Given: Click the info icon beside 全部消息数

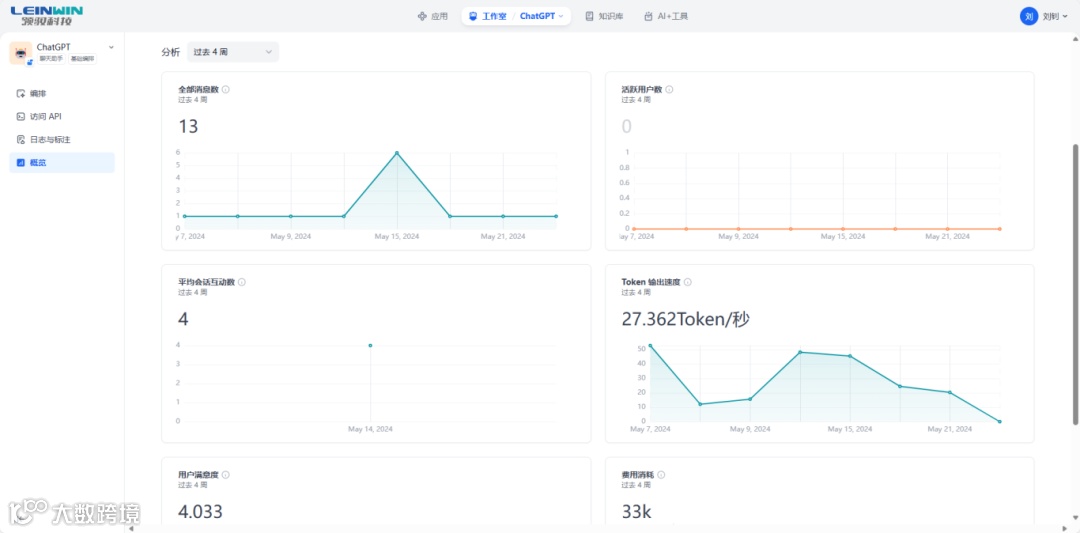Looking at the screenshot, I should 226,90.
